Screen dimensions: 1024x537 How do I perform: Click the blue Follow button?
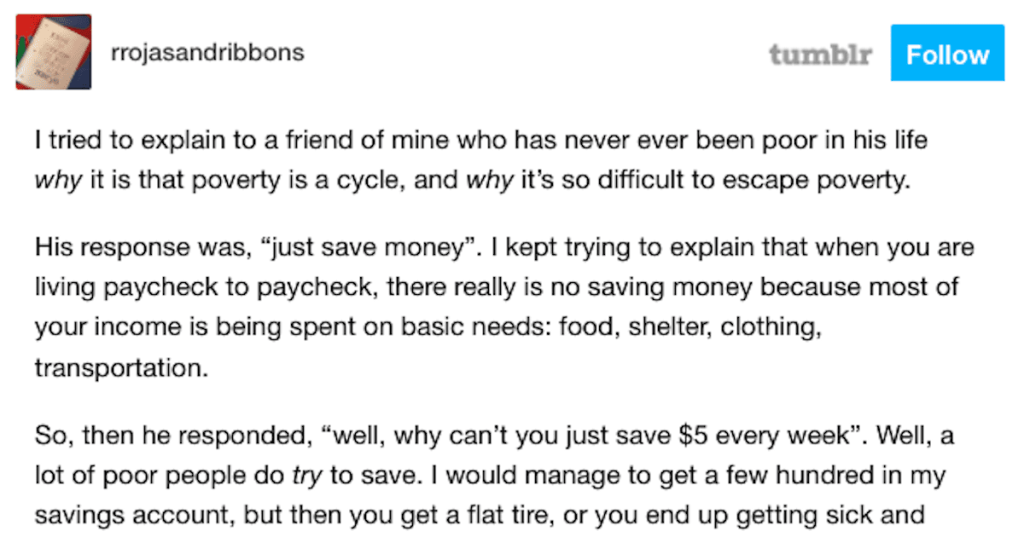point(947,53)
